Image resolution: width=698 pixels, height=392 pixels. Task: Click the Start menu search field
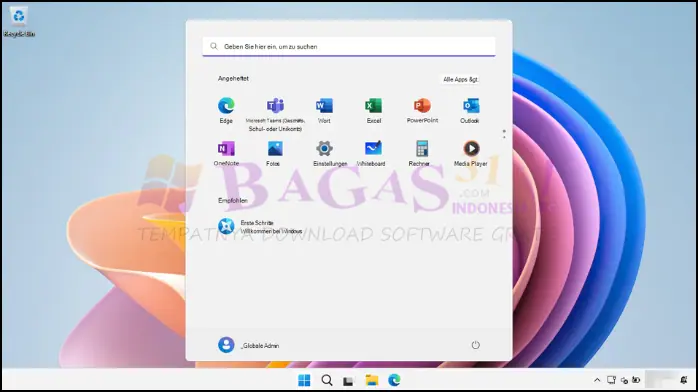349,46
